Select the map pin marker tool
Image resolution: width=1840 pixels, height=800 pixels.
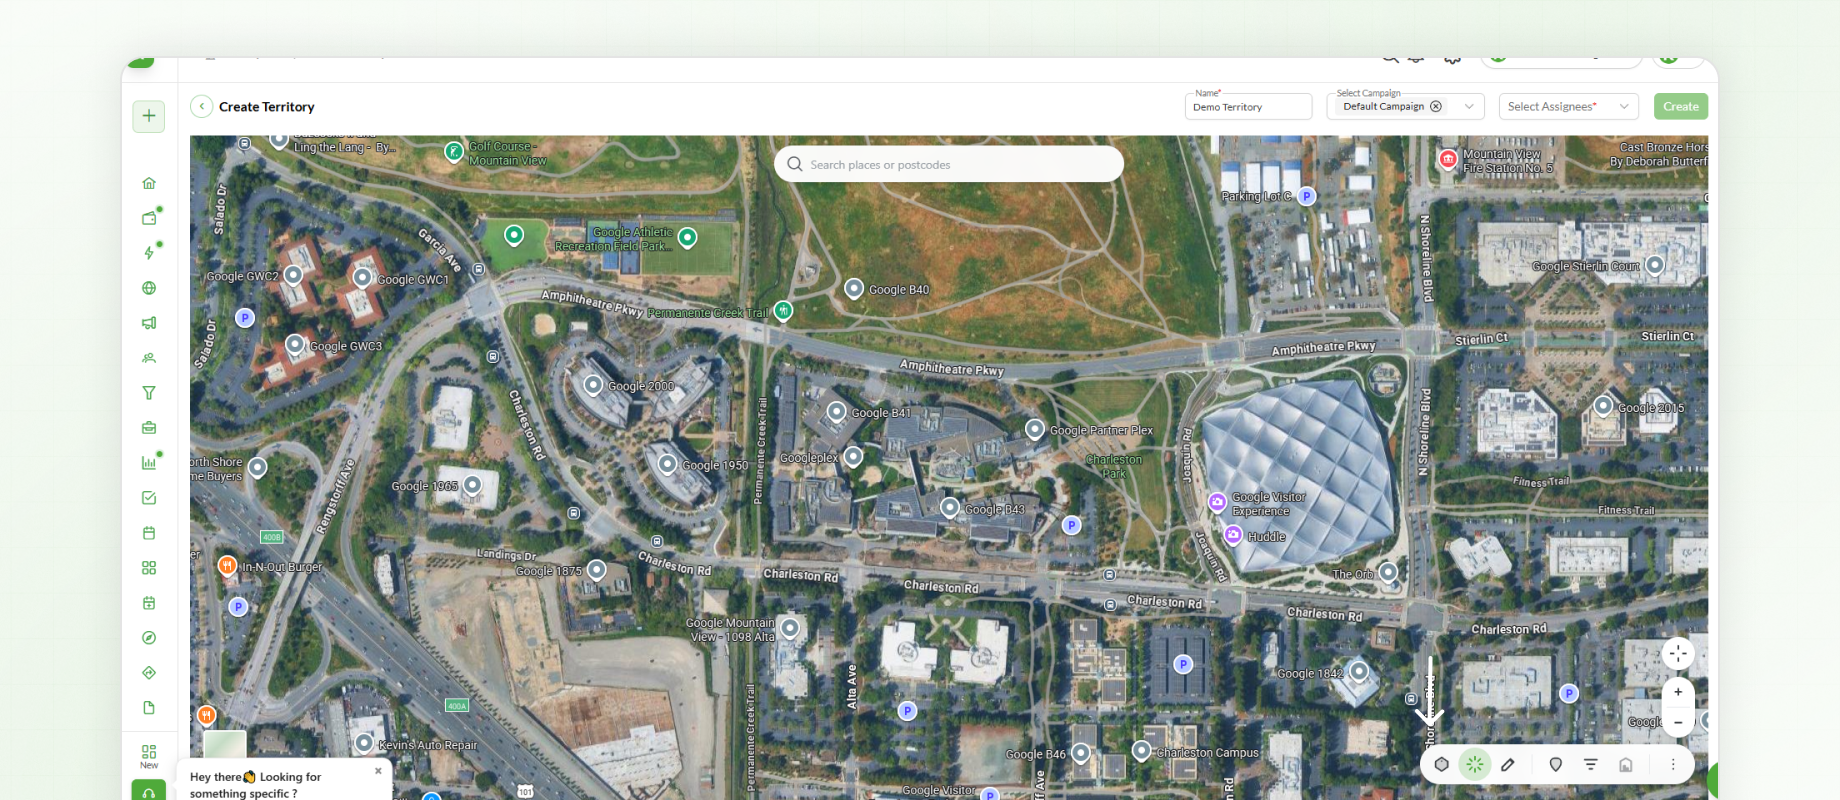(1555, 765)
